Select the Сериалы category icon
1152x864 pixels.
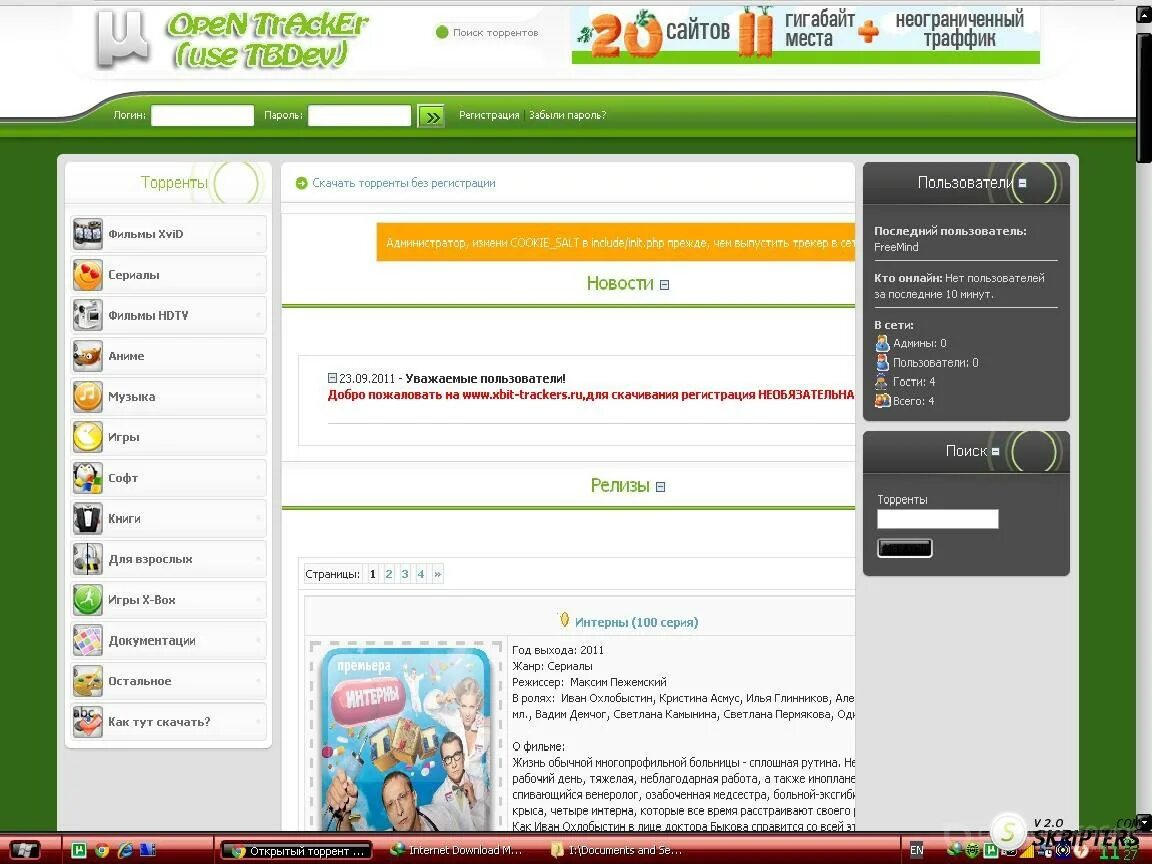[x=87, y=274]
